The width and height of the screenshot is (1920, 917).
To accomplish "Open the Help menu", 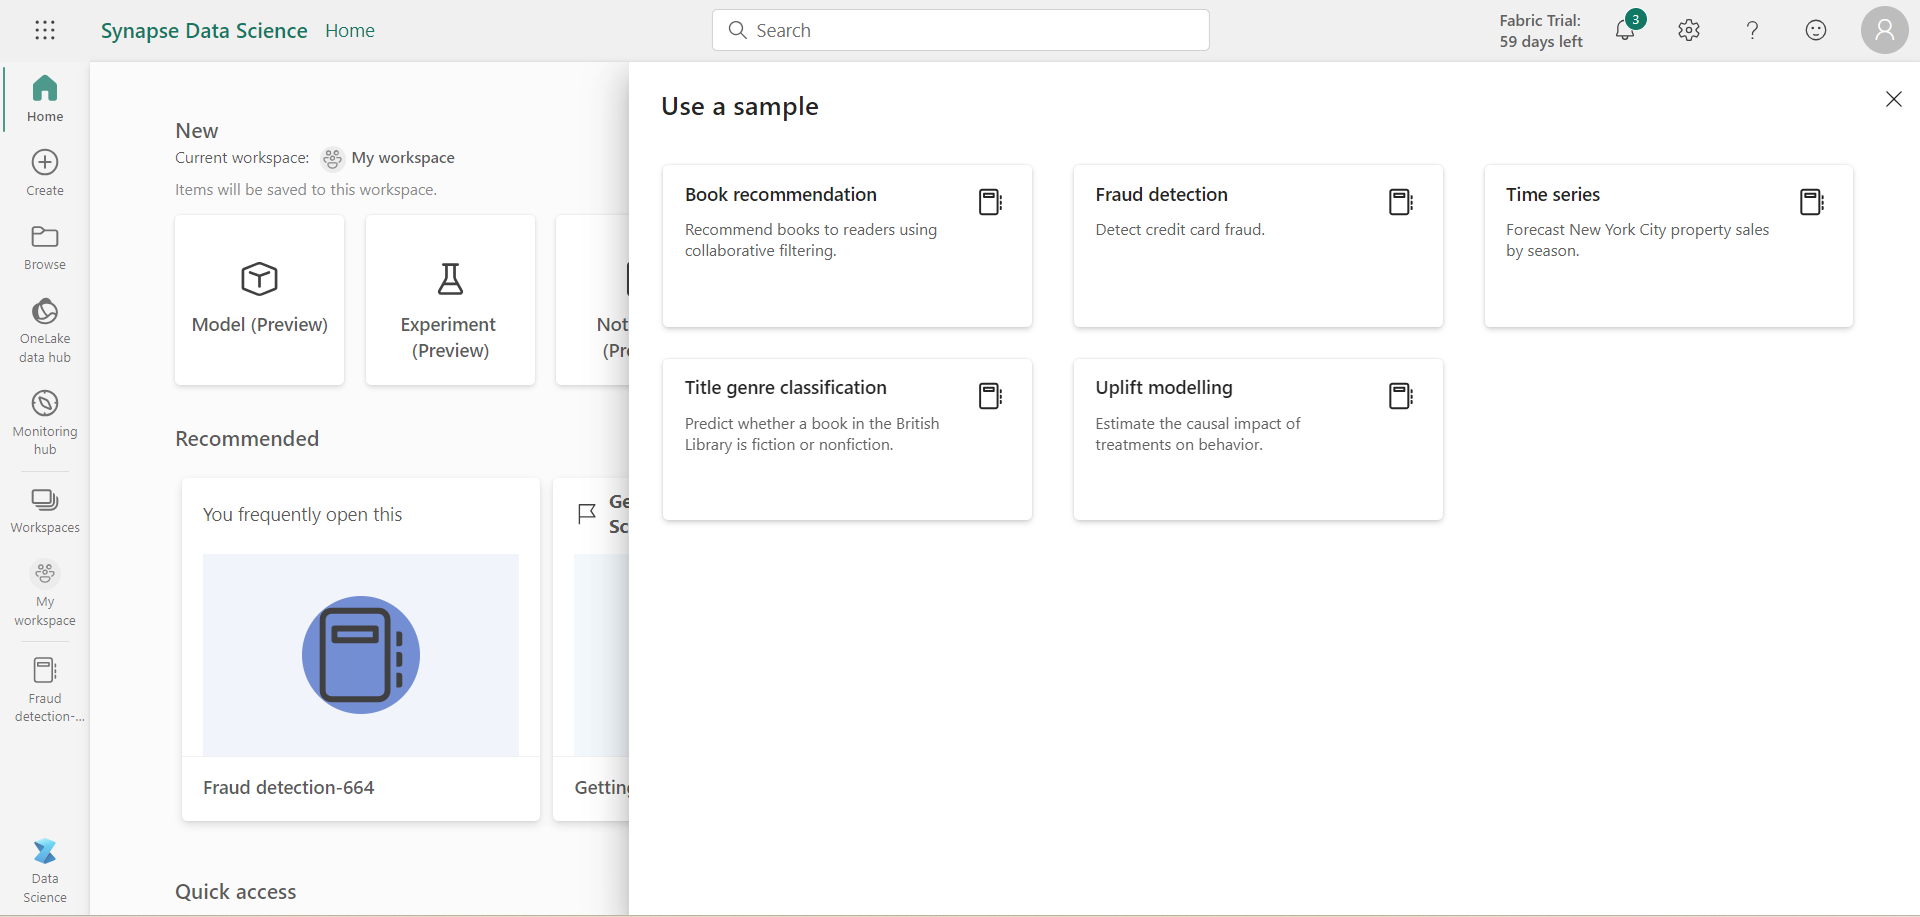I will [1752, 30].
